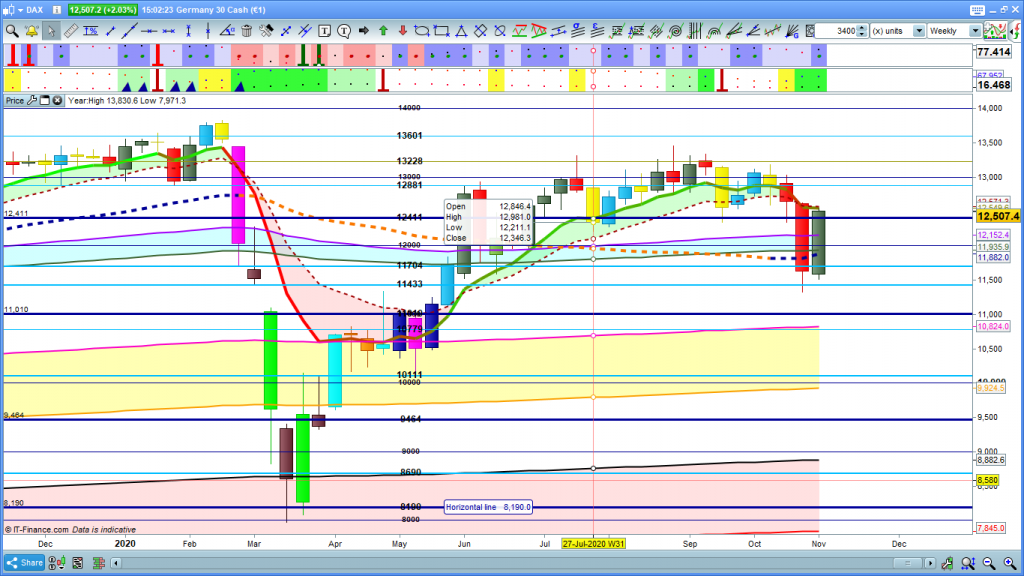Image resolution: width=1024 pixels, height=576 pixels.
Task: Open the Price panel label
Action: [x=14, y=100]
